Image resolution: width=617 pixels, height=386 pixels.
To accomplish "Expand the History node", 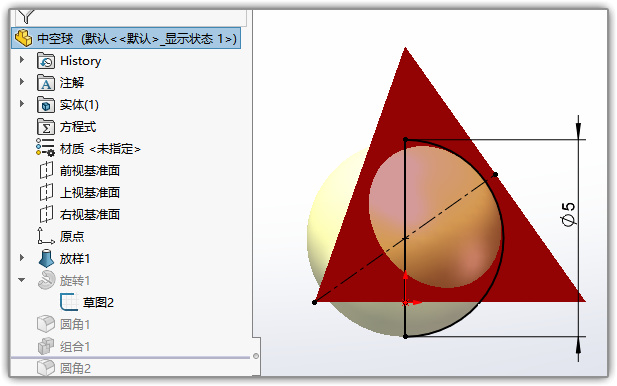I will tap(22, 60).
